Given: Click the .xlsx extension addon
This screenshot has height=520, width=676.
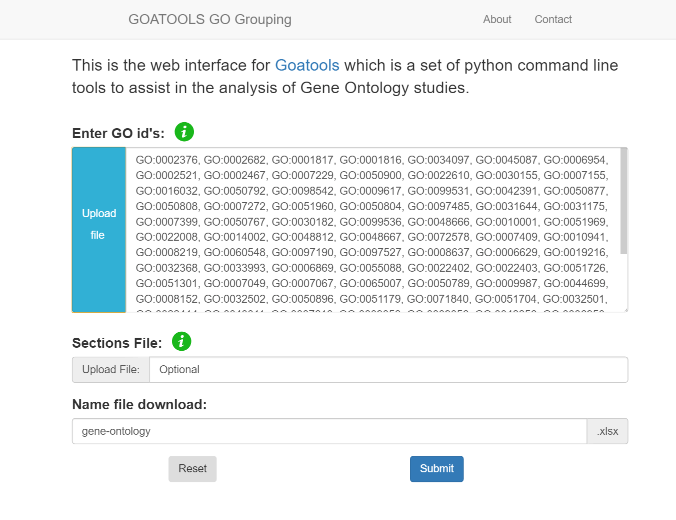Looking at the screenshot, I should click(x=607, y=431).
